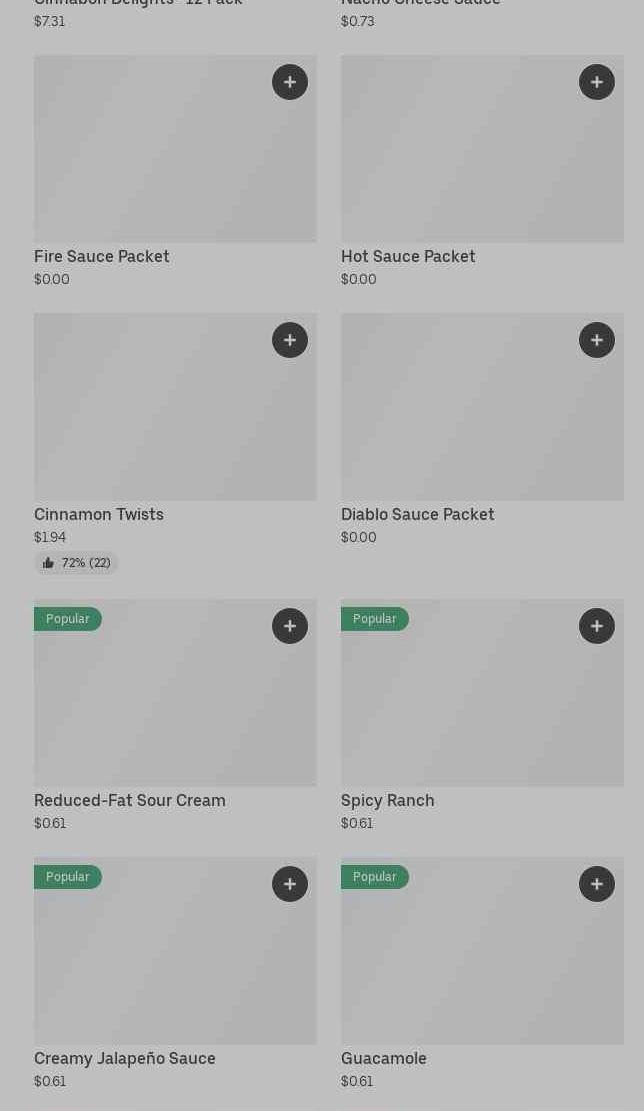Click Popular badge on Spicy Ranch
The image size is (644, 1111).
[x=375, y=619]
